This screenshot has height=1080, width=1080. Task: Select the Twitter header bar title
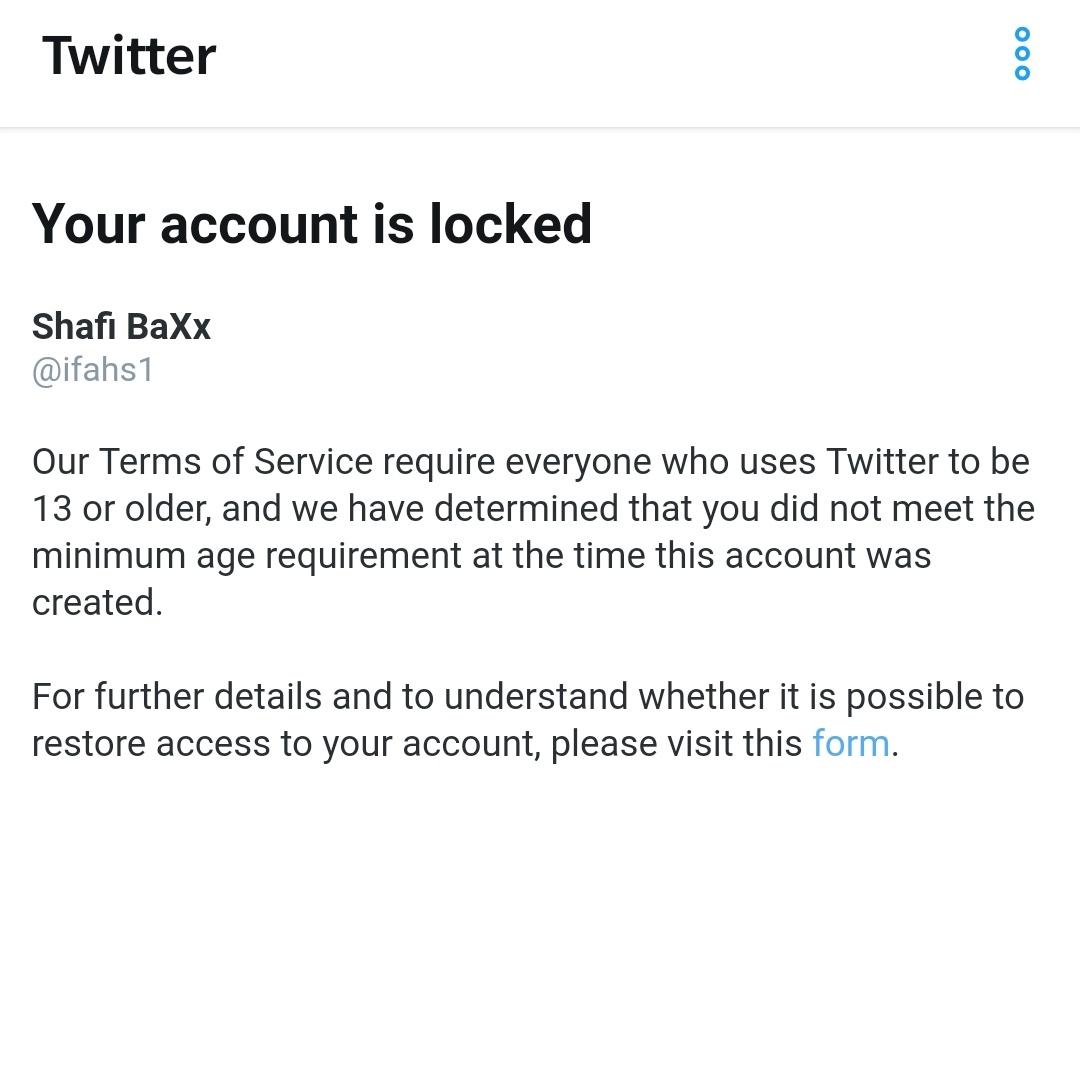coord(128,56)
